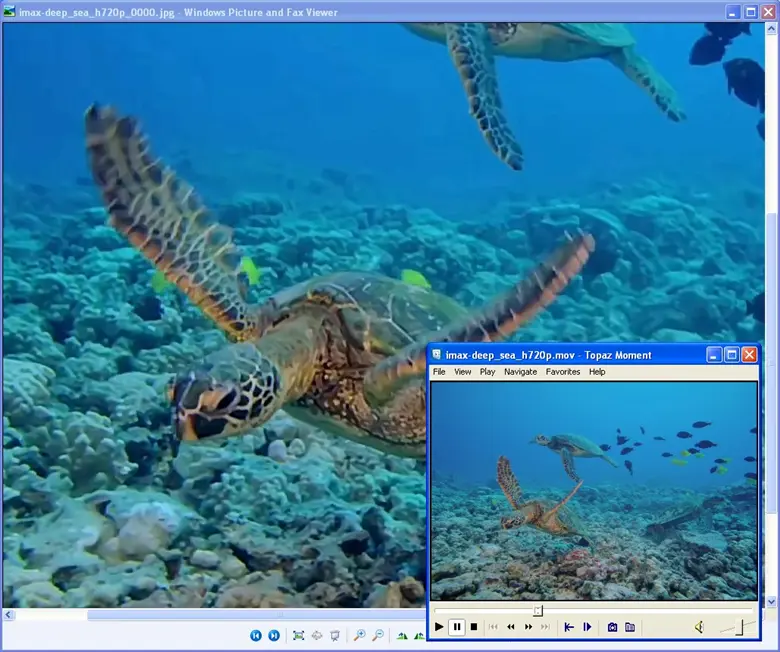Mute audio with the speaker icon
Viewport: 780px width, 652px height.
(698, 627)
